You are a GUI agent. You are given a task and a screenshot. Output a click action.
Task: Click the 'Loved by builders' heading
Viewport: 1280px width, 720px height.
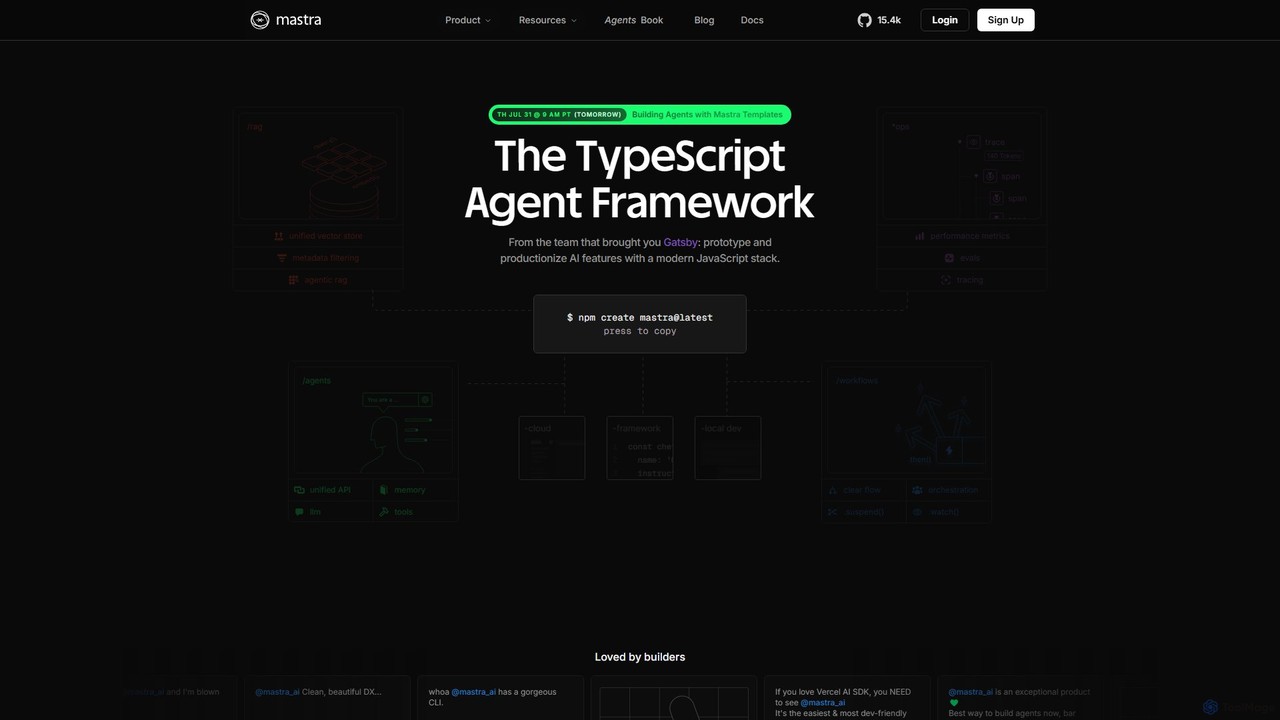click(640, 657)
